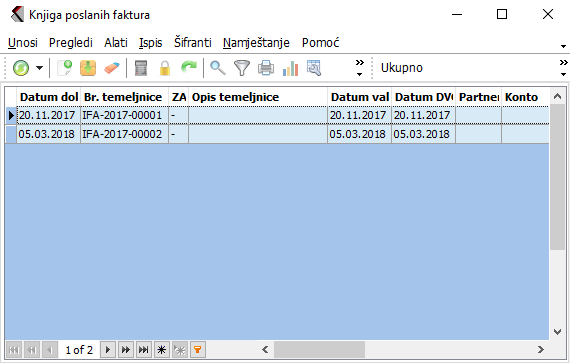The width and height of the screenshot is (570, 363).
Task: Create a new record with new document icon
Action: (x=65, y=68)
